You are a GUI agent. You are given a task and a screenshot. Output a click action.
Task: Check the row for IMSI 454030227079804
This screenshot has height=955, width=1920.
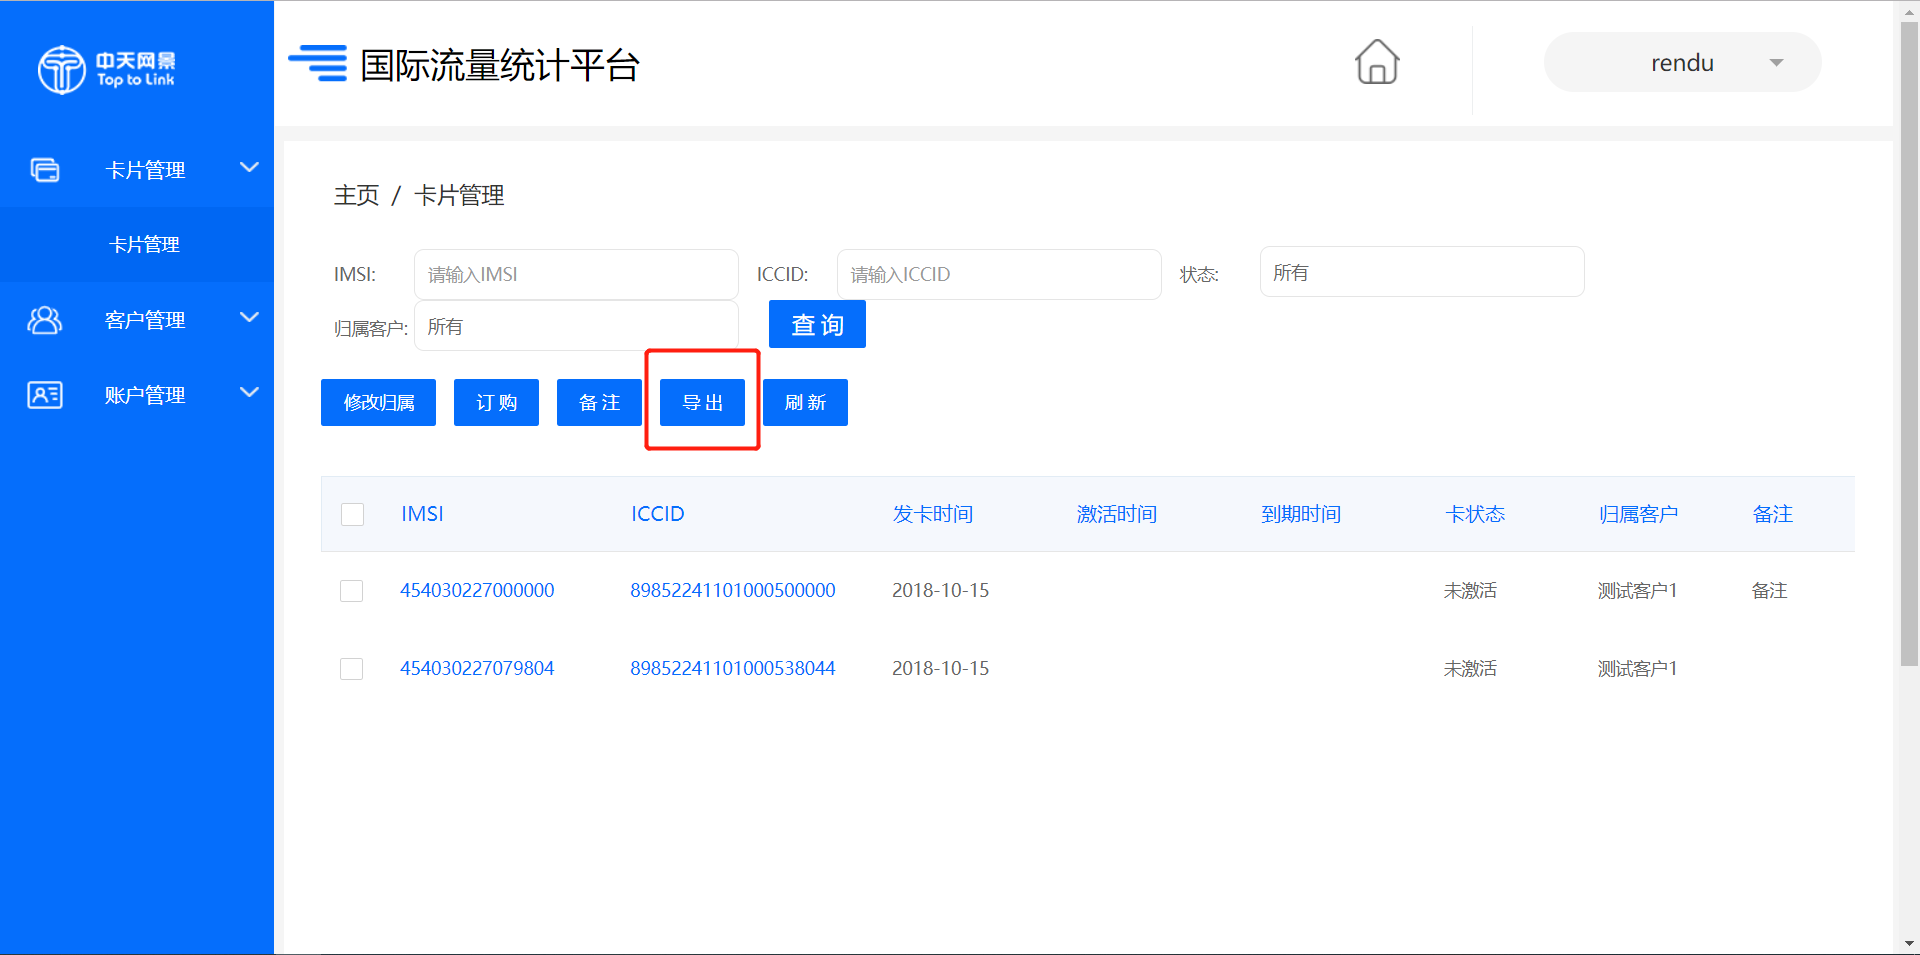351,669
